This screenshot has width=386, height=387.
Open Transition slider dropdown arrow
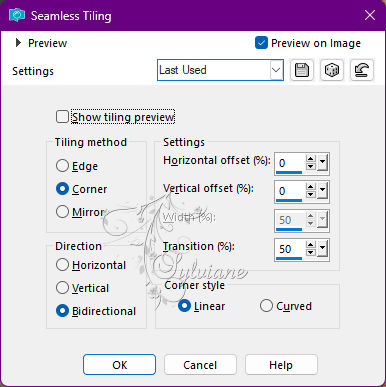tap(322, 248)
